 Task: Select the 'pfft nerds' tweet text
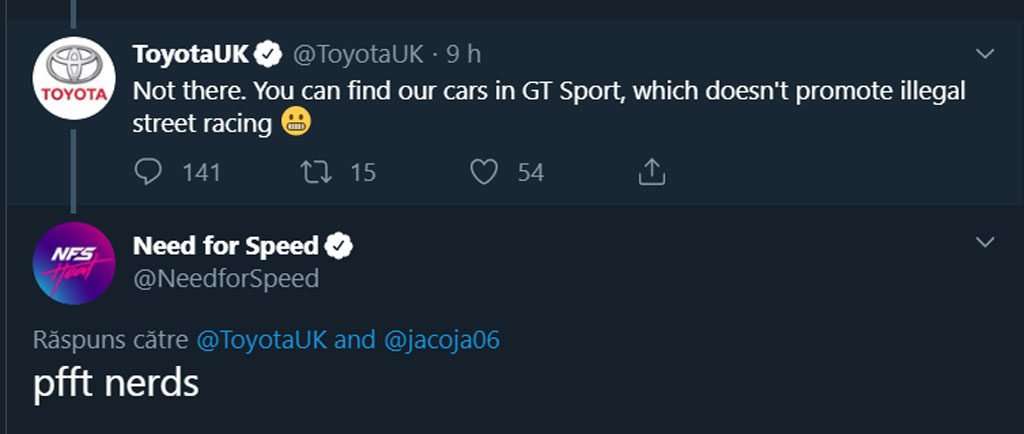point(116,384)
